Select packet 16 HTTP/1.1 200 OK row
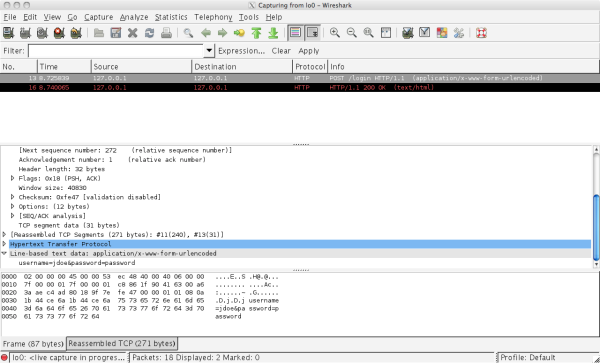600x363 pixels. coord(300,88)
